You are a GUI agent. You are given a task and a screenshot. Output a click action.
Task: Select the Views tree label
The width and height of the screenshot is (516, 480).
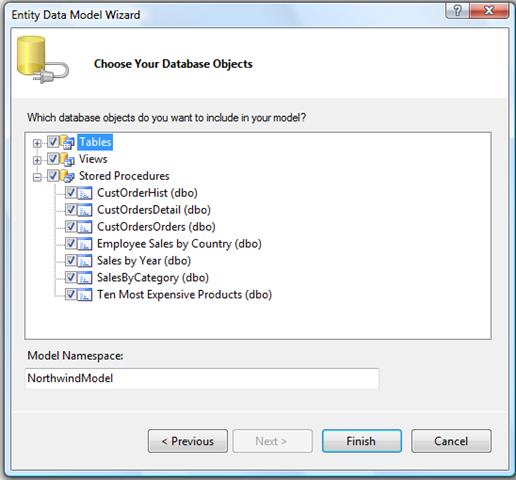pos(93,159)
